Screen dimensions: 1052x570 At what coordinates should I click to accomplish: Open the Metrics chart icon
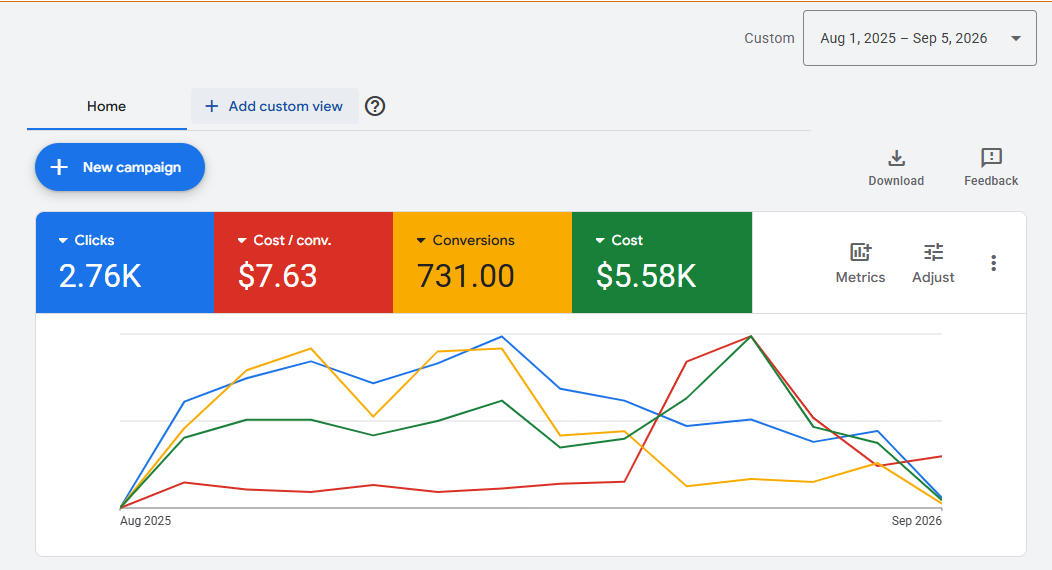coord(860,252)
